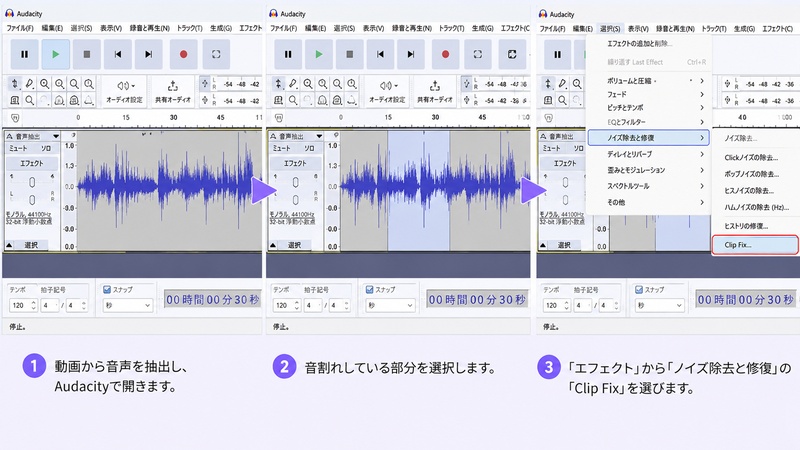Click Record in the step 2 Audacity window

pos(445,54)
